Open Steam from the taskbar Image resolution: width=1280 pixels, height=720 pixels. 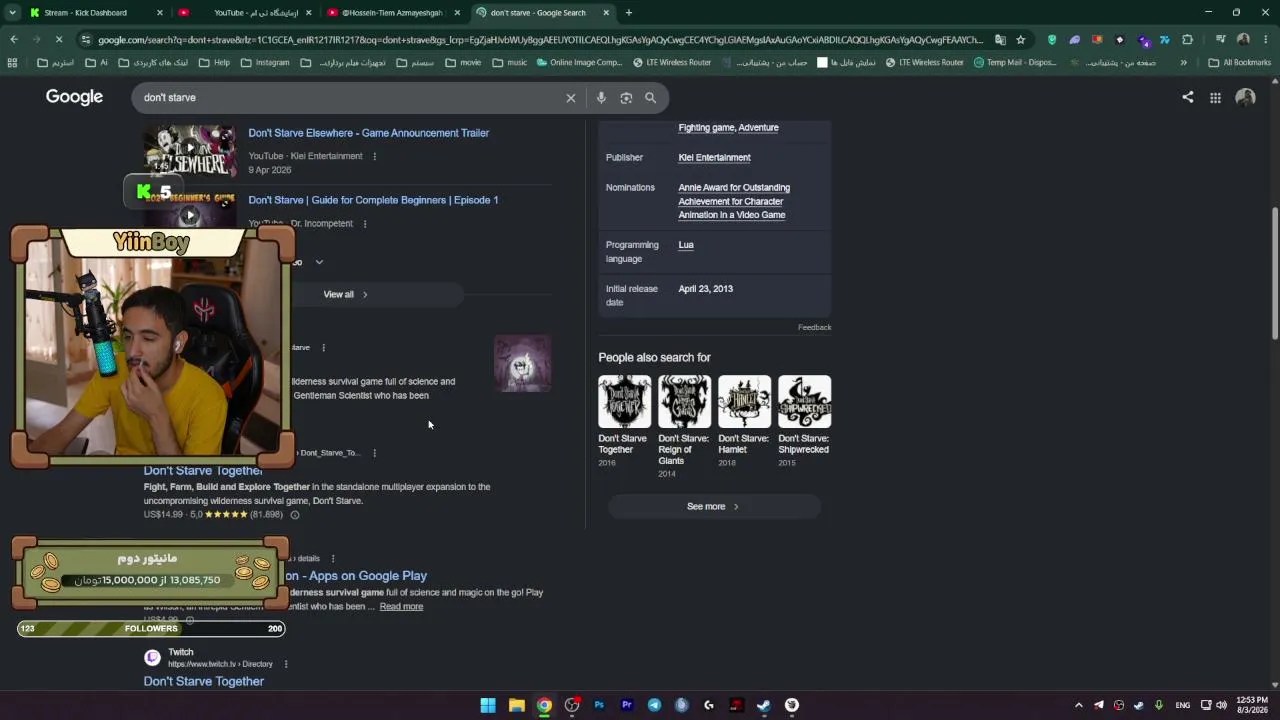(x=764, y=705)
